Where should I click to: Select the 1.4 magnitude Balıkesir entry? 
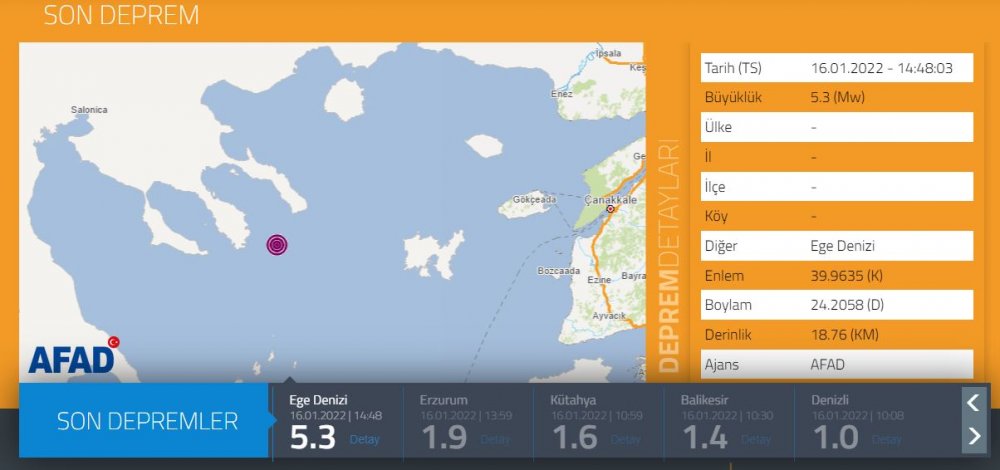click(707, 436)
